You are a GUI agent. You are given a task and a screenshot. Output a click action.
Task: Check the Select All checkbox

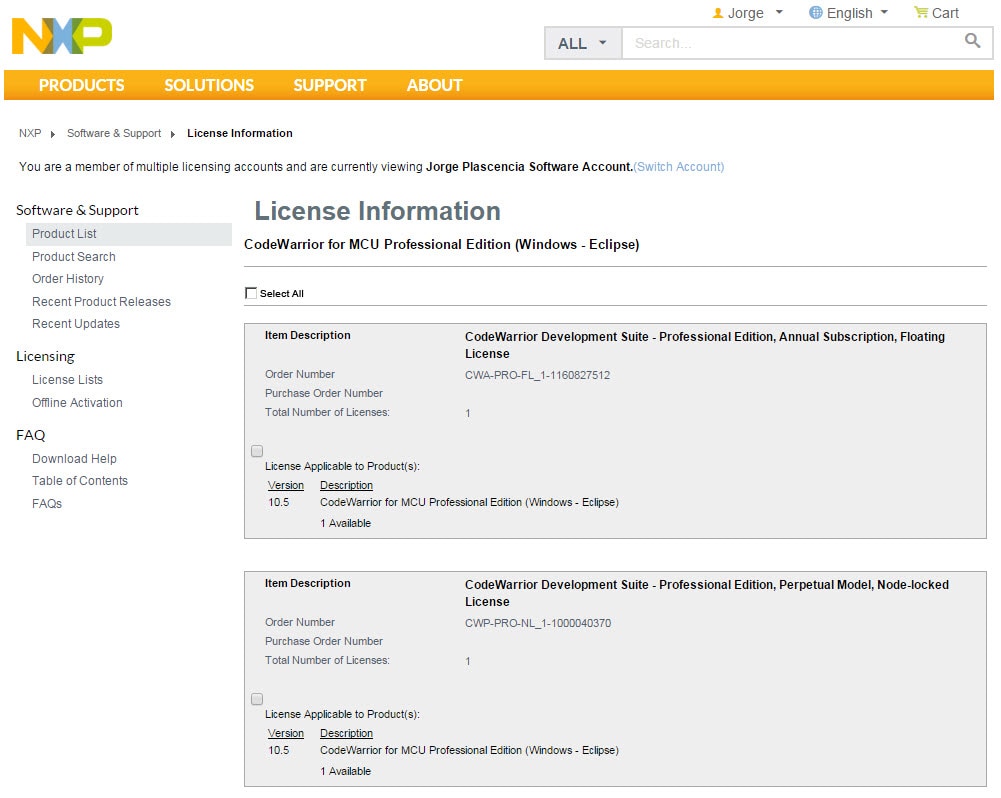click(251, 293)
